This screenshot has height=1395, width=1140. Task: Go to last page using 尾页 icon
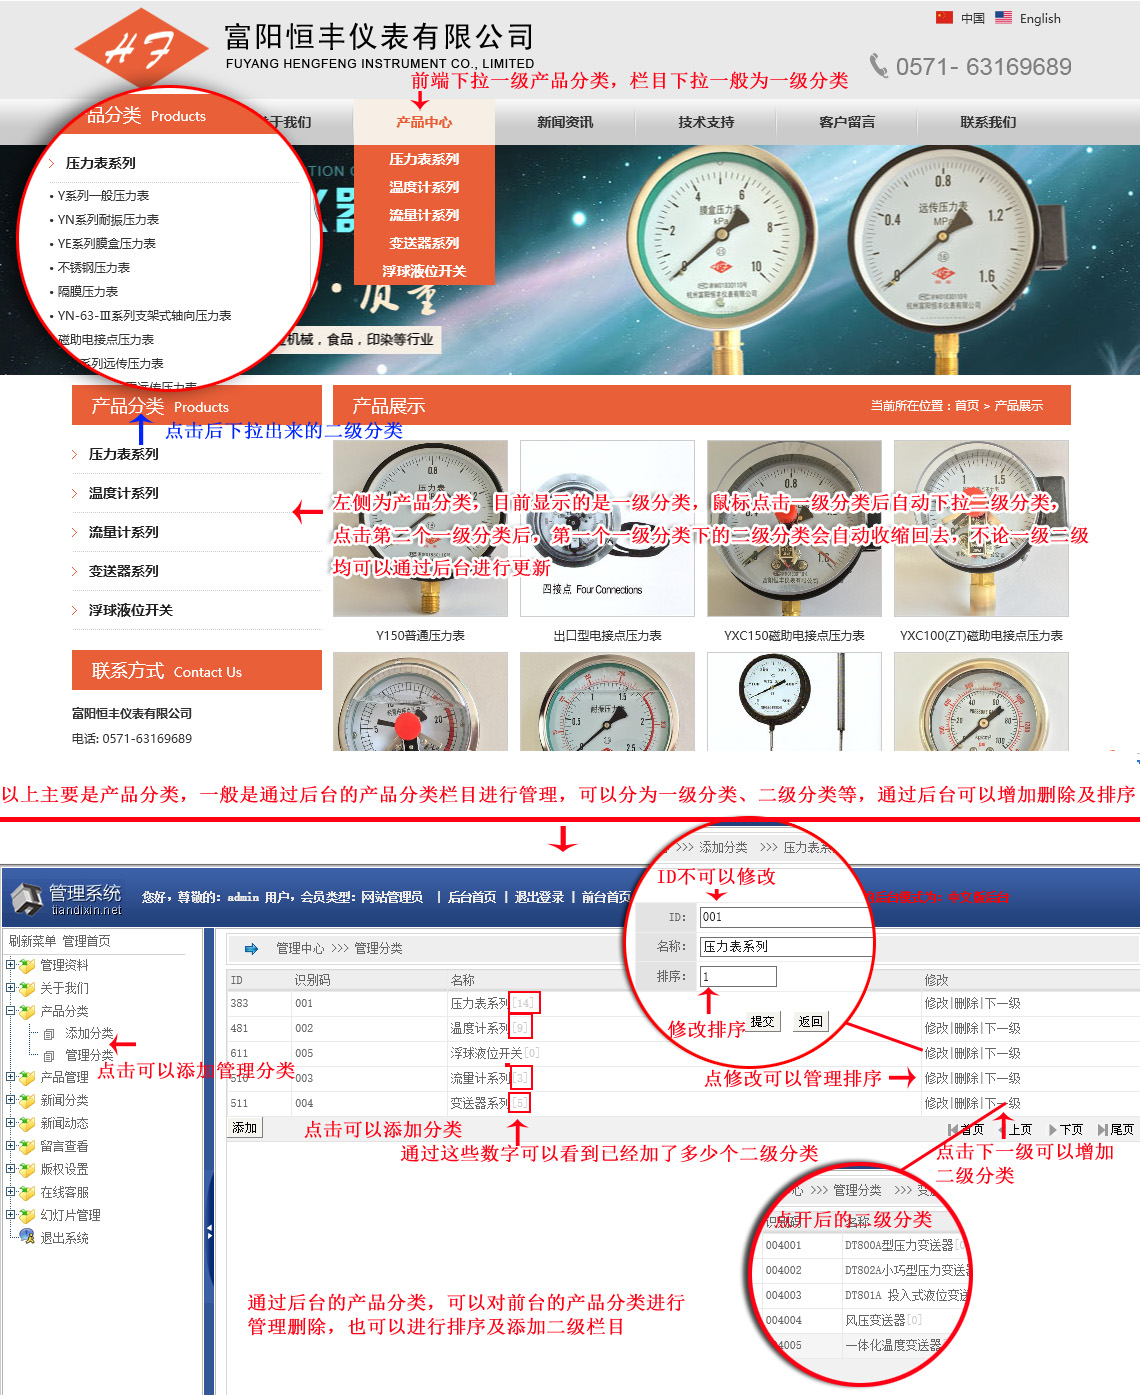coord(1103,1129)
